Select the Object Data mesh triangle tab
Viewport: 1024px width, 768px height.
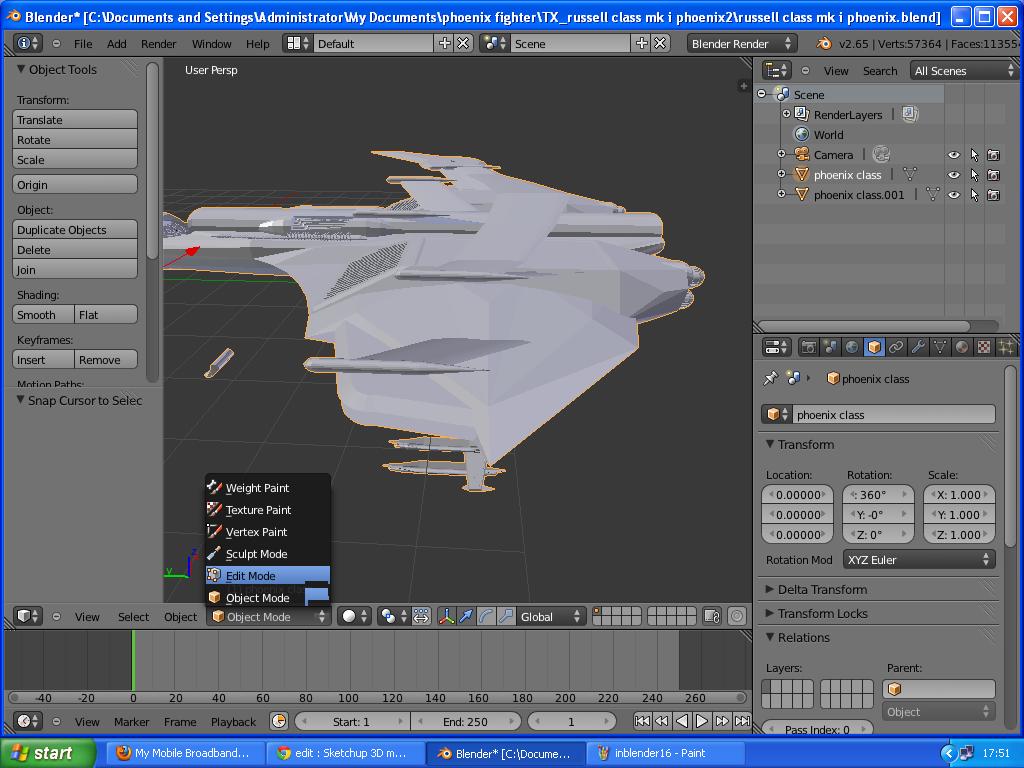(940, 347)
